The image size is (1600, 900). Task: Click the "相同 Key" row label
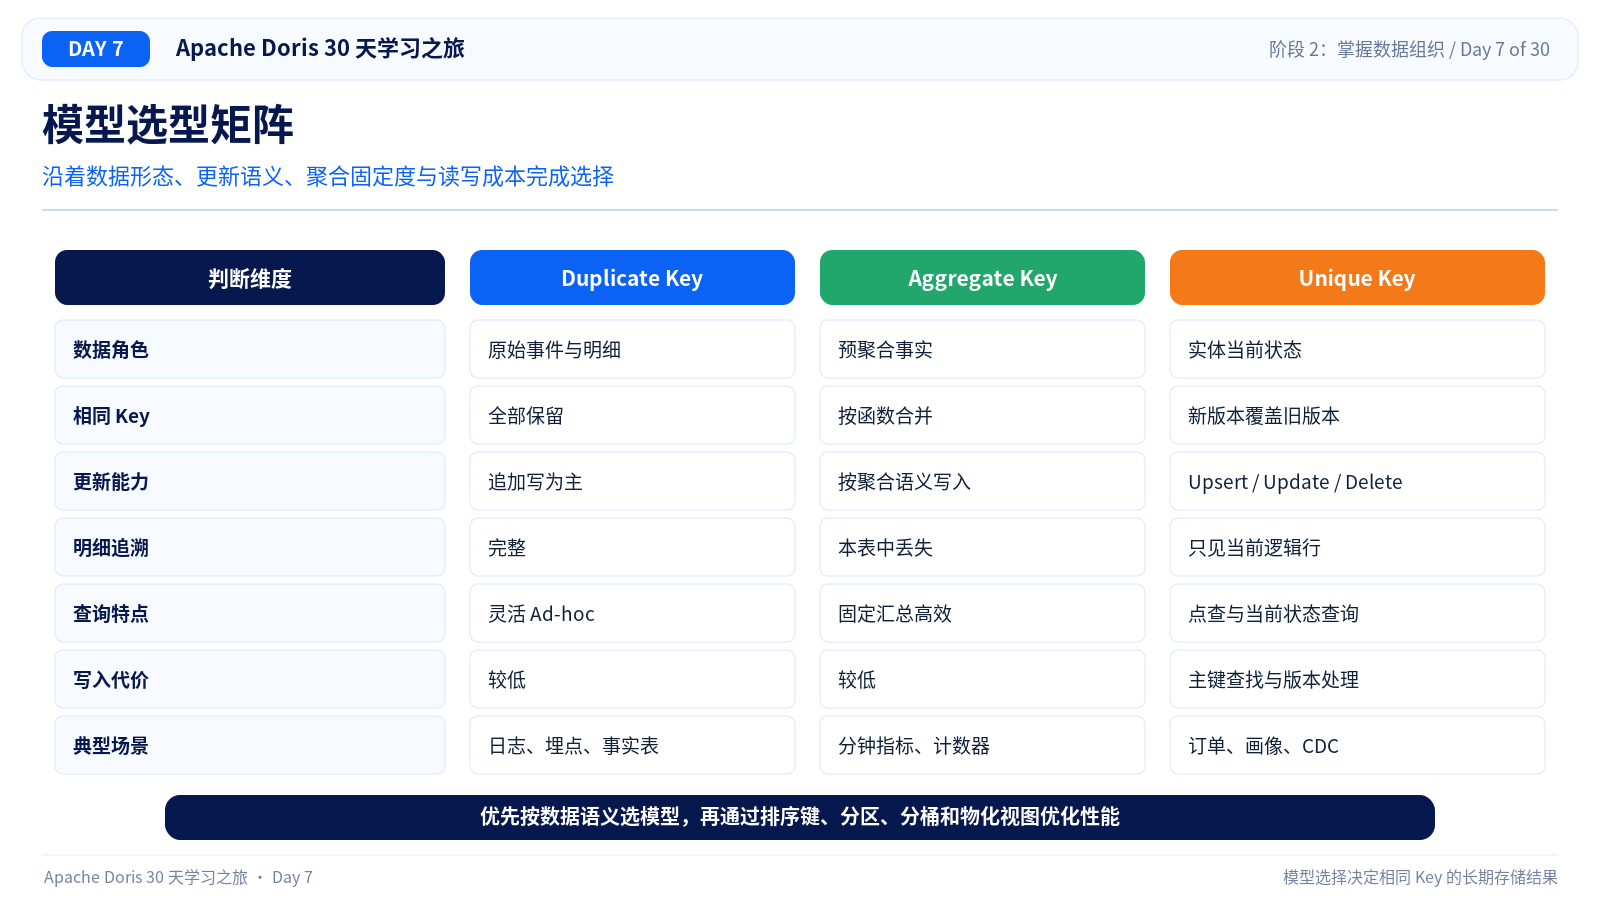[250, 415]
